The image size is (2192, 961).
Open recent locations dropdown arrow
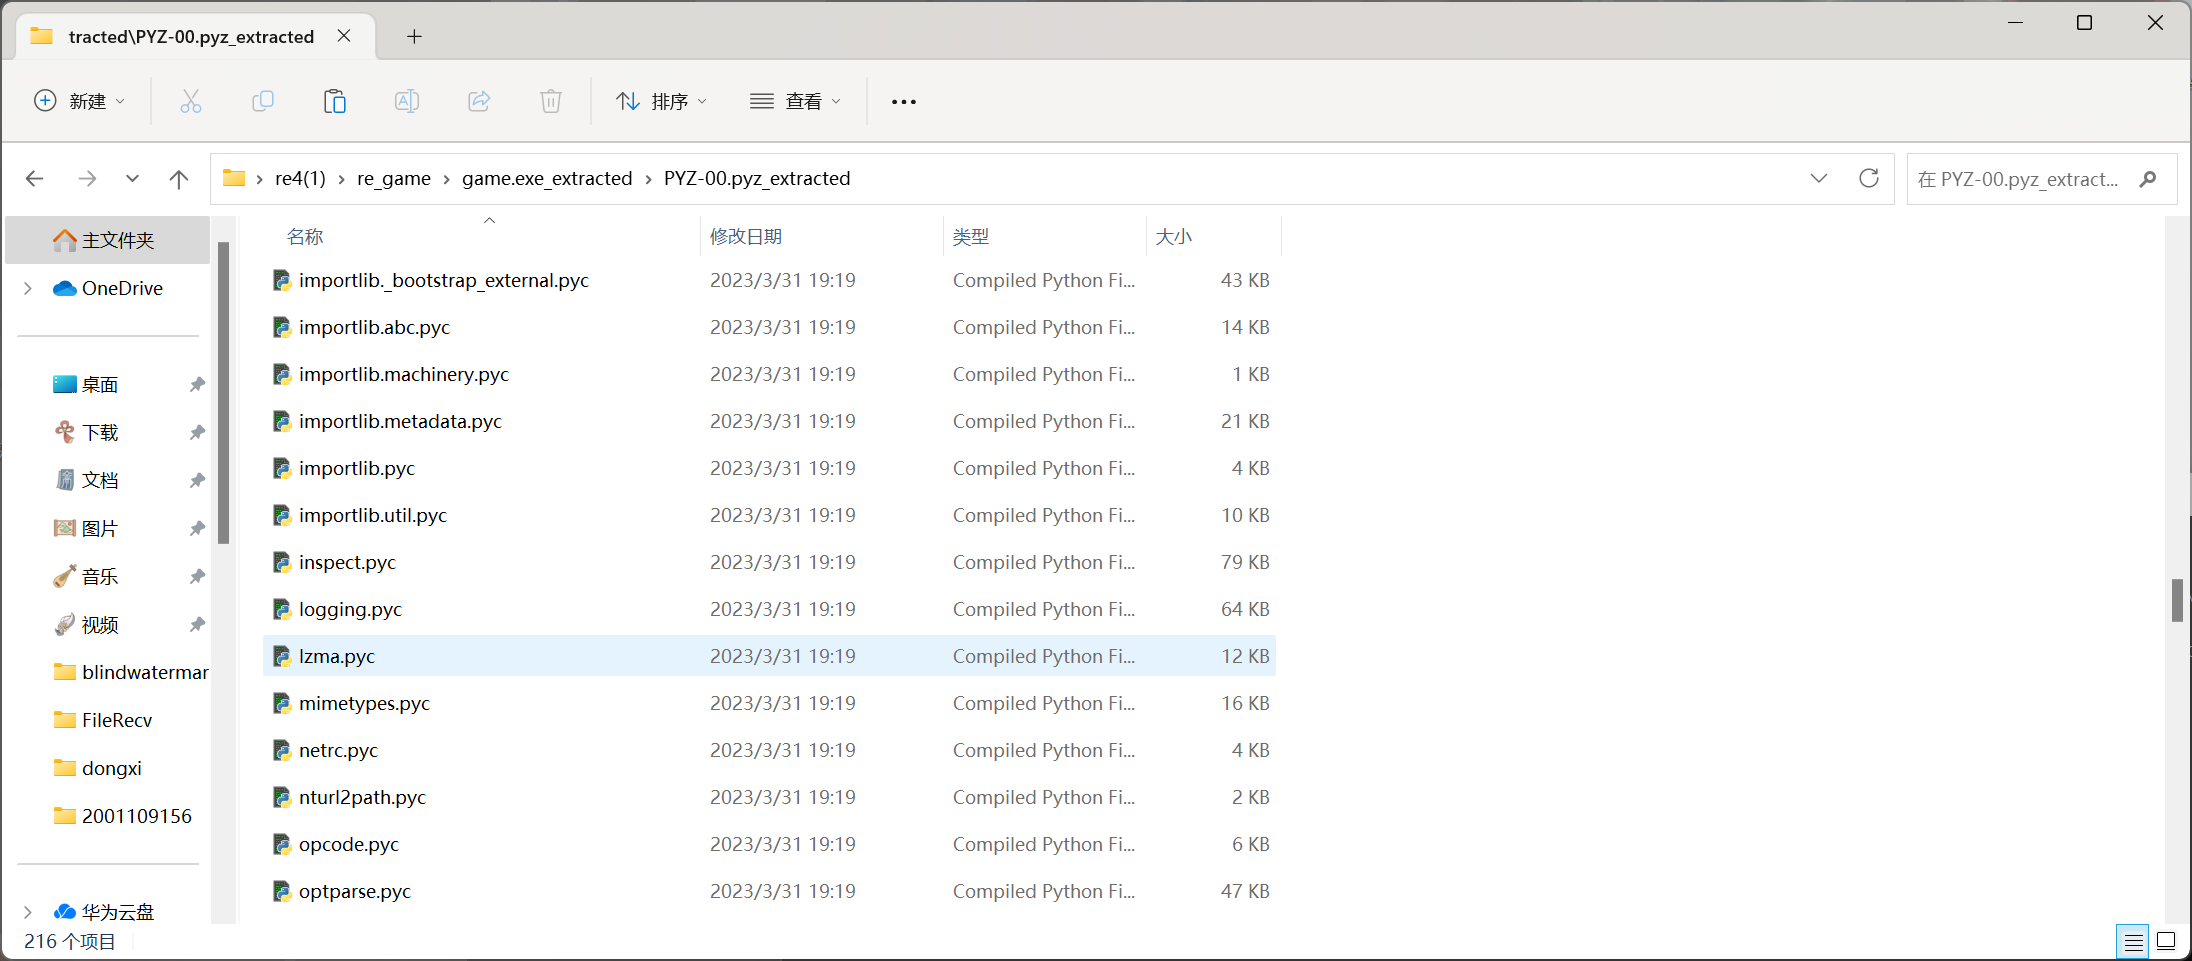(132, 179)
